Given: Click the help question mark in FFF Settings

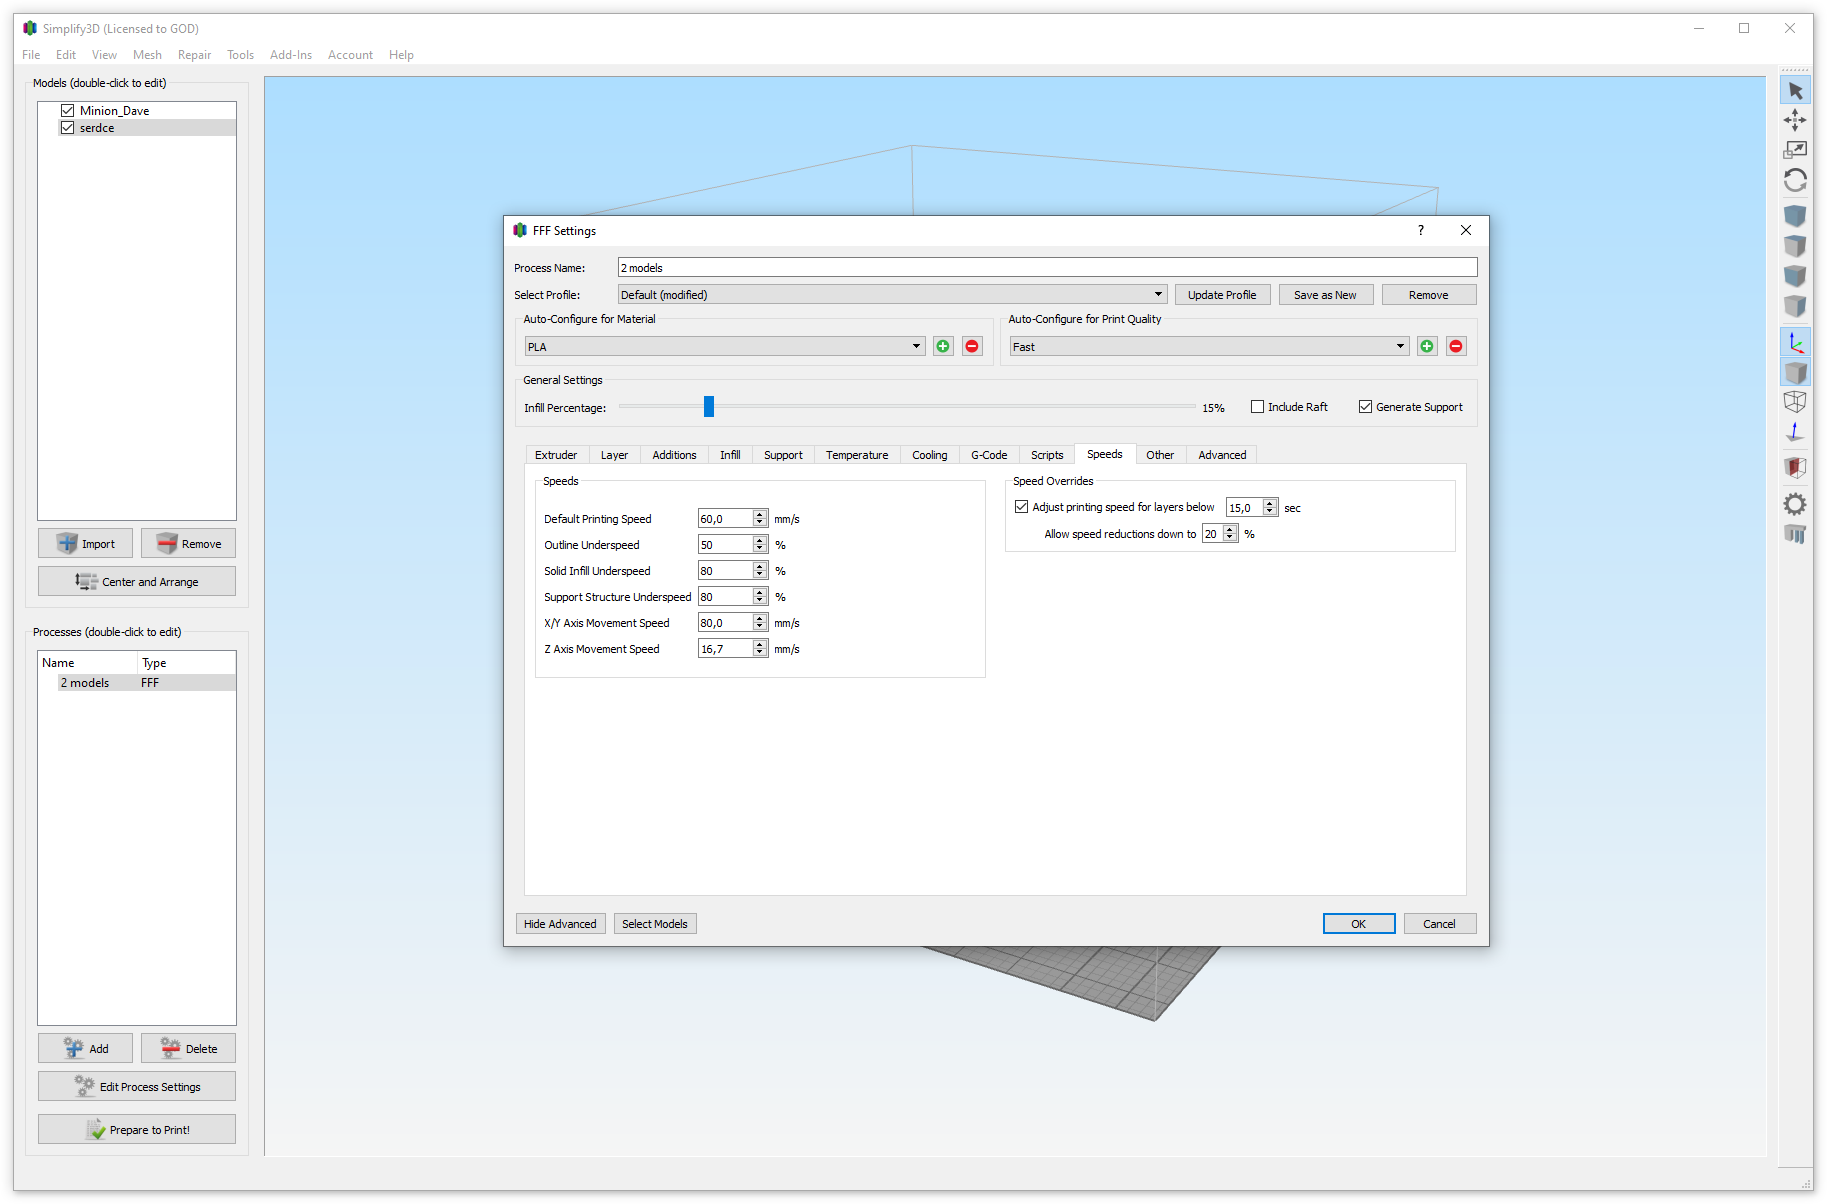Looking at the screenshot, I should (x=1420, y=230).
